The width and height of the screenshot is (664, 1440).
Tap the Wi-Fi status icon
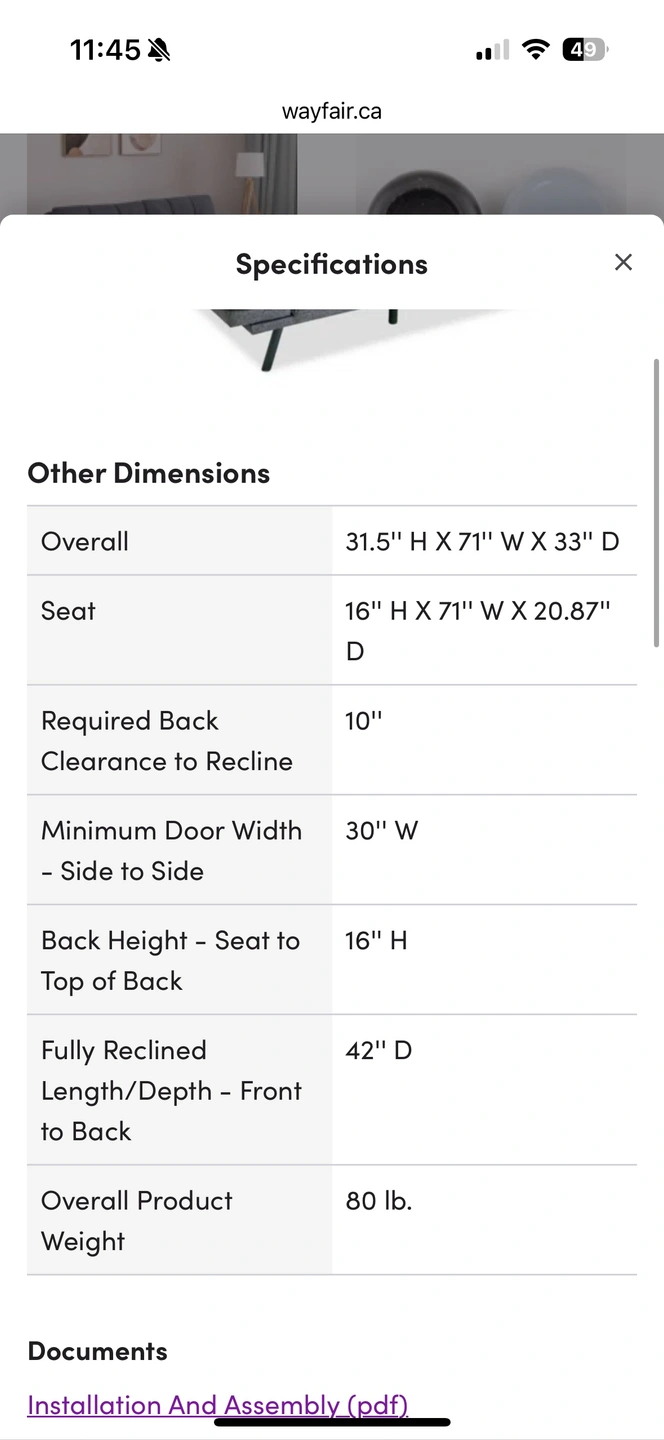537,50
